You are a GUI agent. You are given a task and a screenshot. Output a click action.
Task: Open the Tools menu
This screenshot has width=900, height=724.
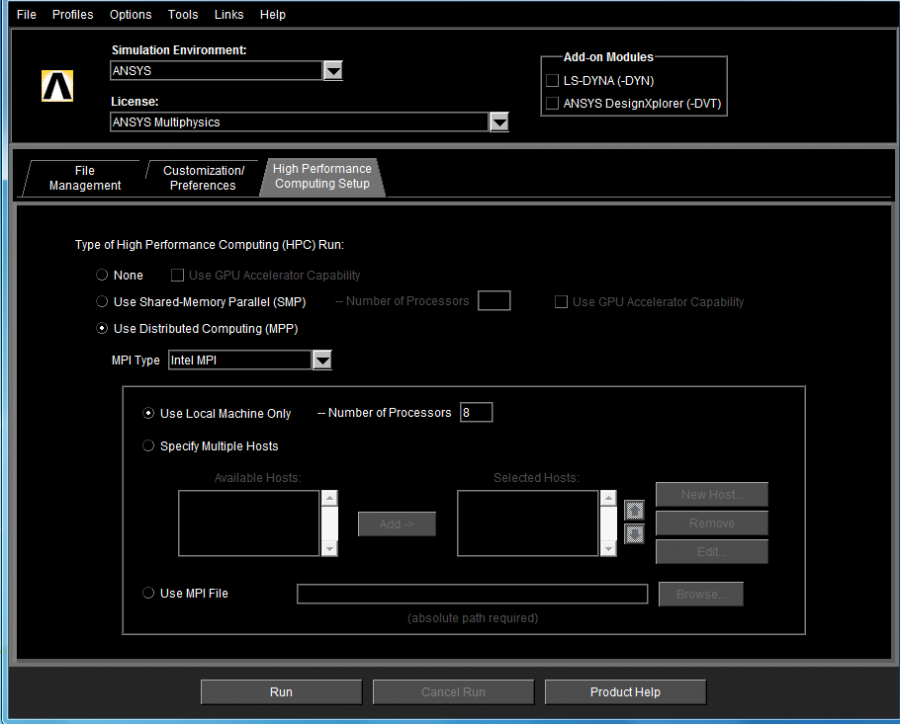point(183,14)
